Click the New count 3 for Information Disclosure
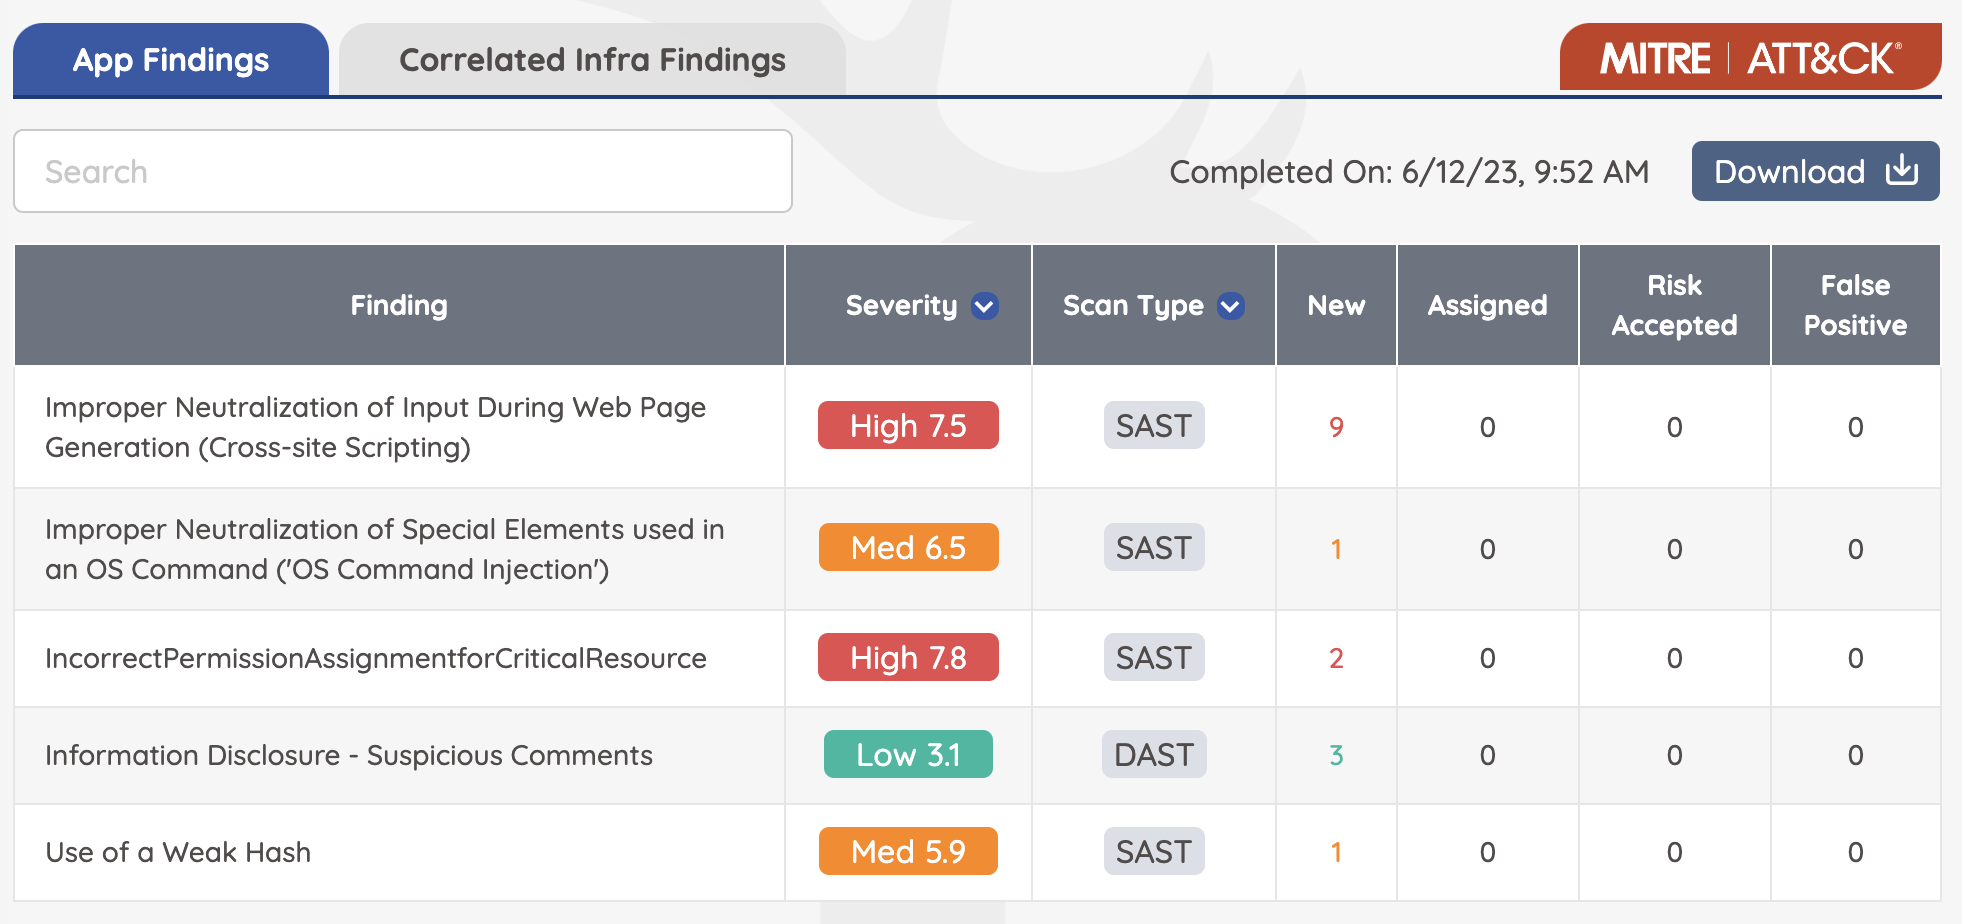Screen dimensions: 1962x924 pos(1336,755)
